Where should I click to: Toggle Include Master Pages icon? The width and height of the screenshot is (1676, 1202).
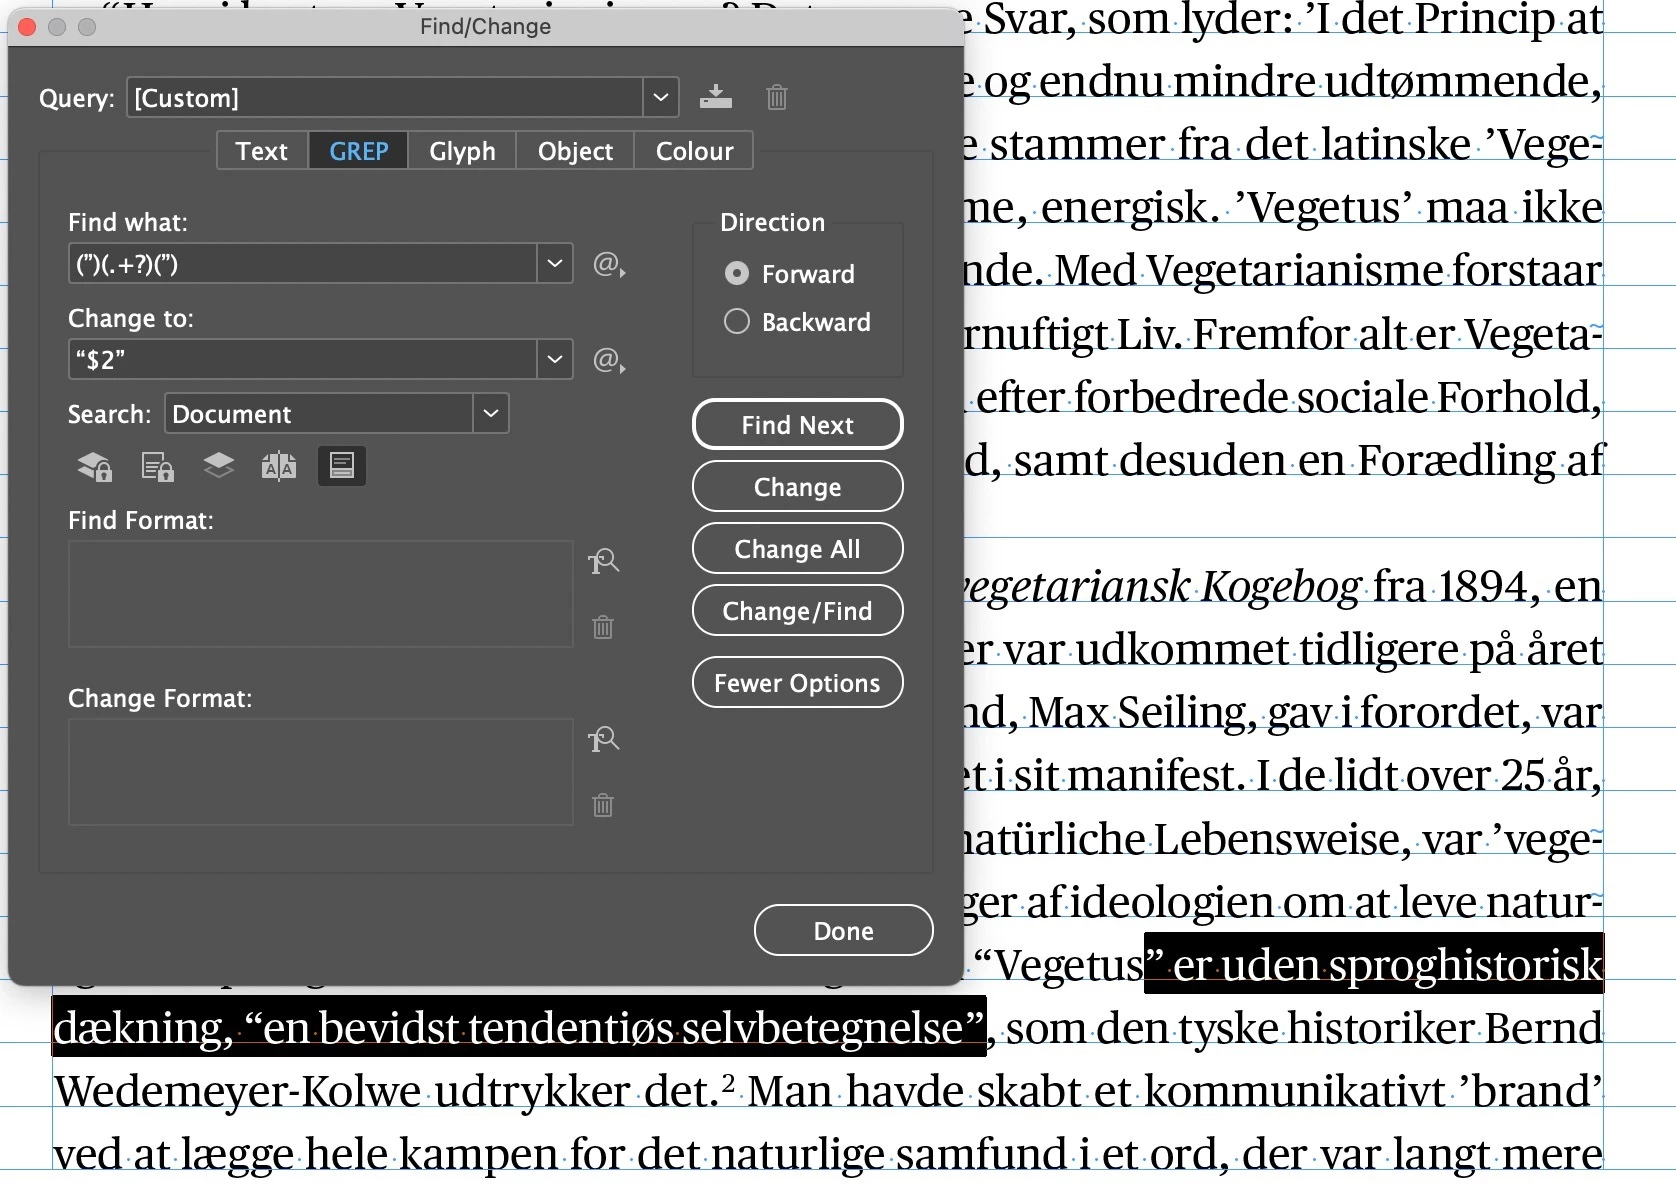[279, 466]
